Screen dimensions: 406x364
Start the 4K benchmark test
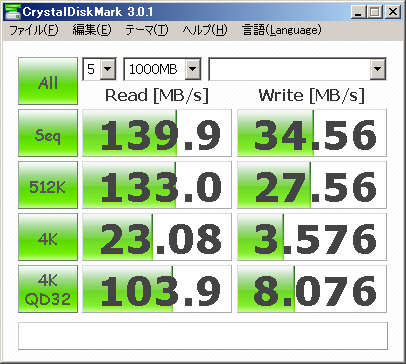tap(48, 237)
